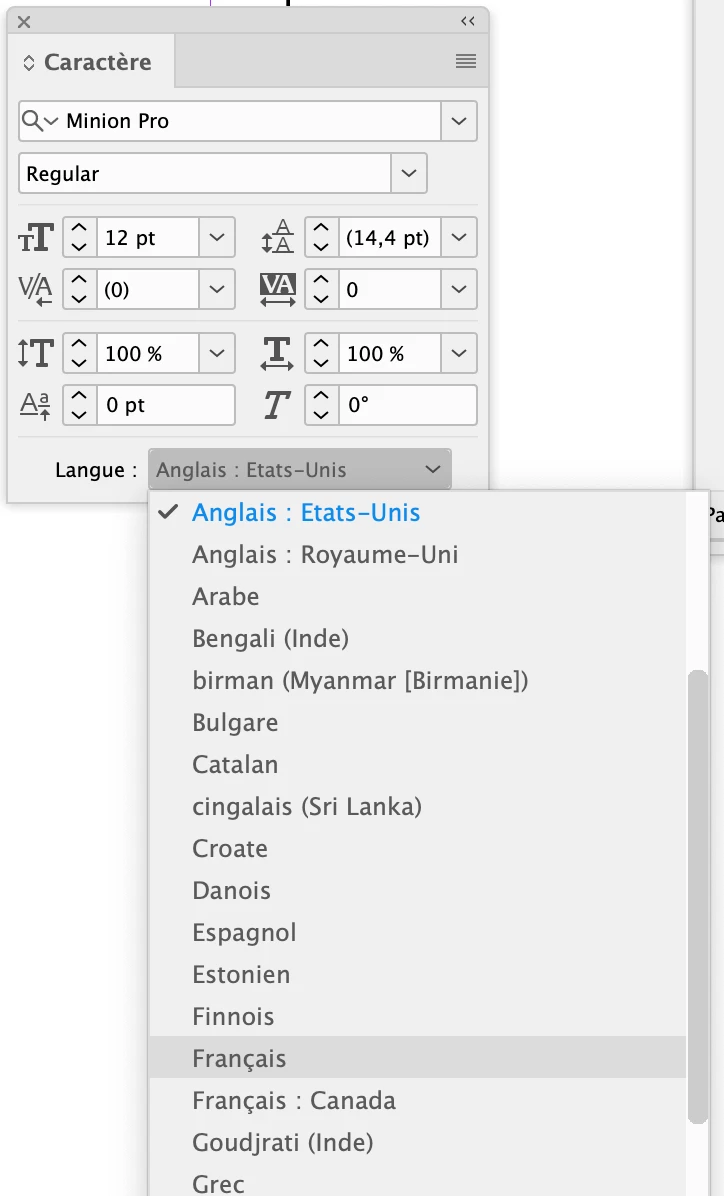Open the leading 14,4 pt dropdown
This screenshot has height=1196, width=724.
pyautogui.click(x=459, y=237)
